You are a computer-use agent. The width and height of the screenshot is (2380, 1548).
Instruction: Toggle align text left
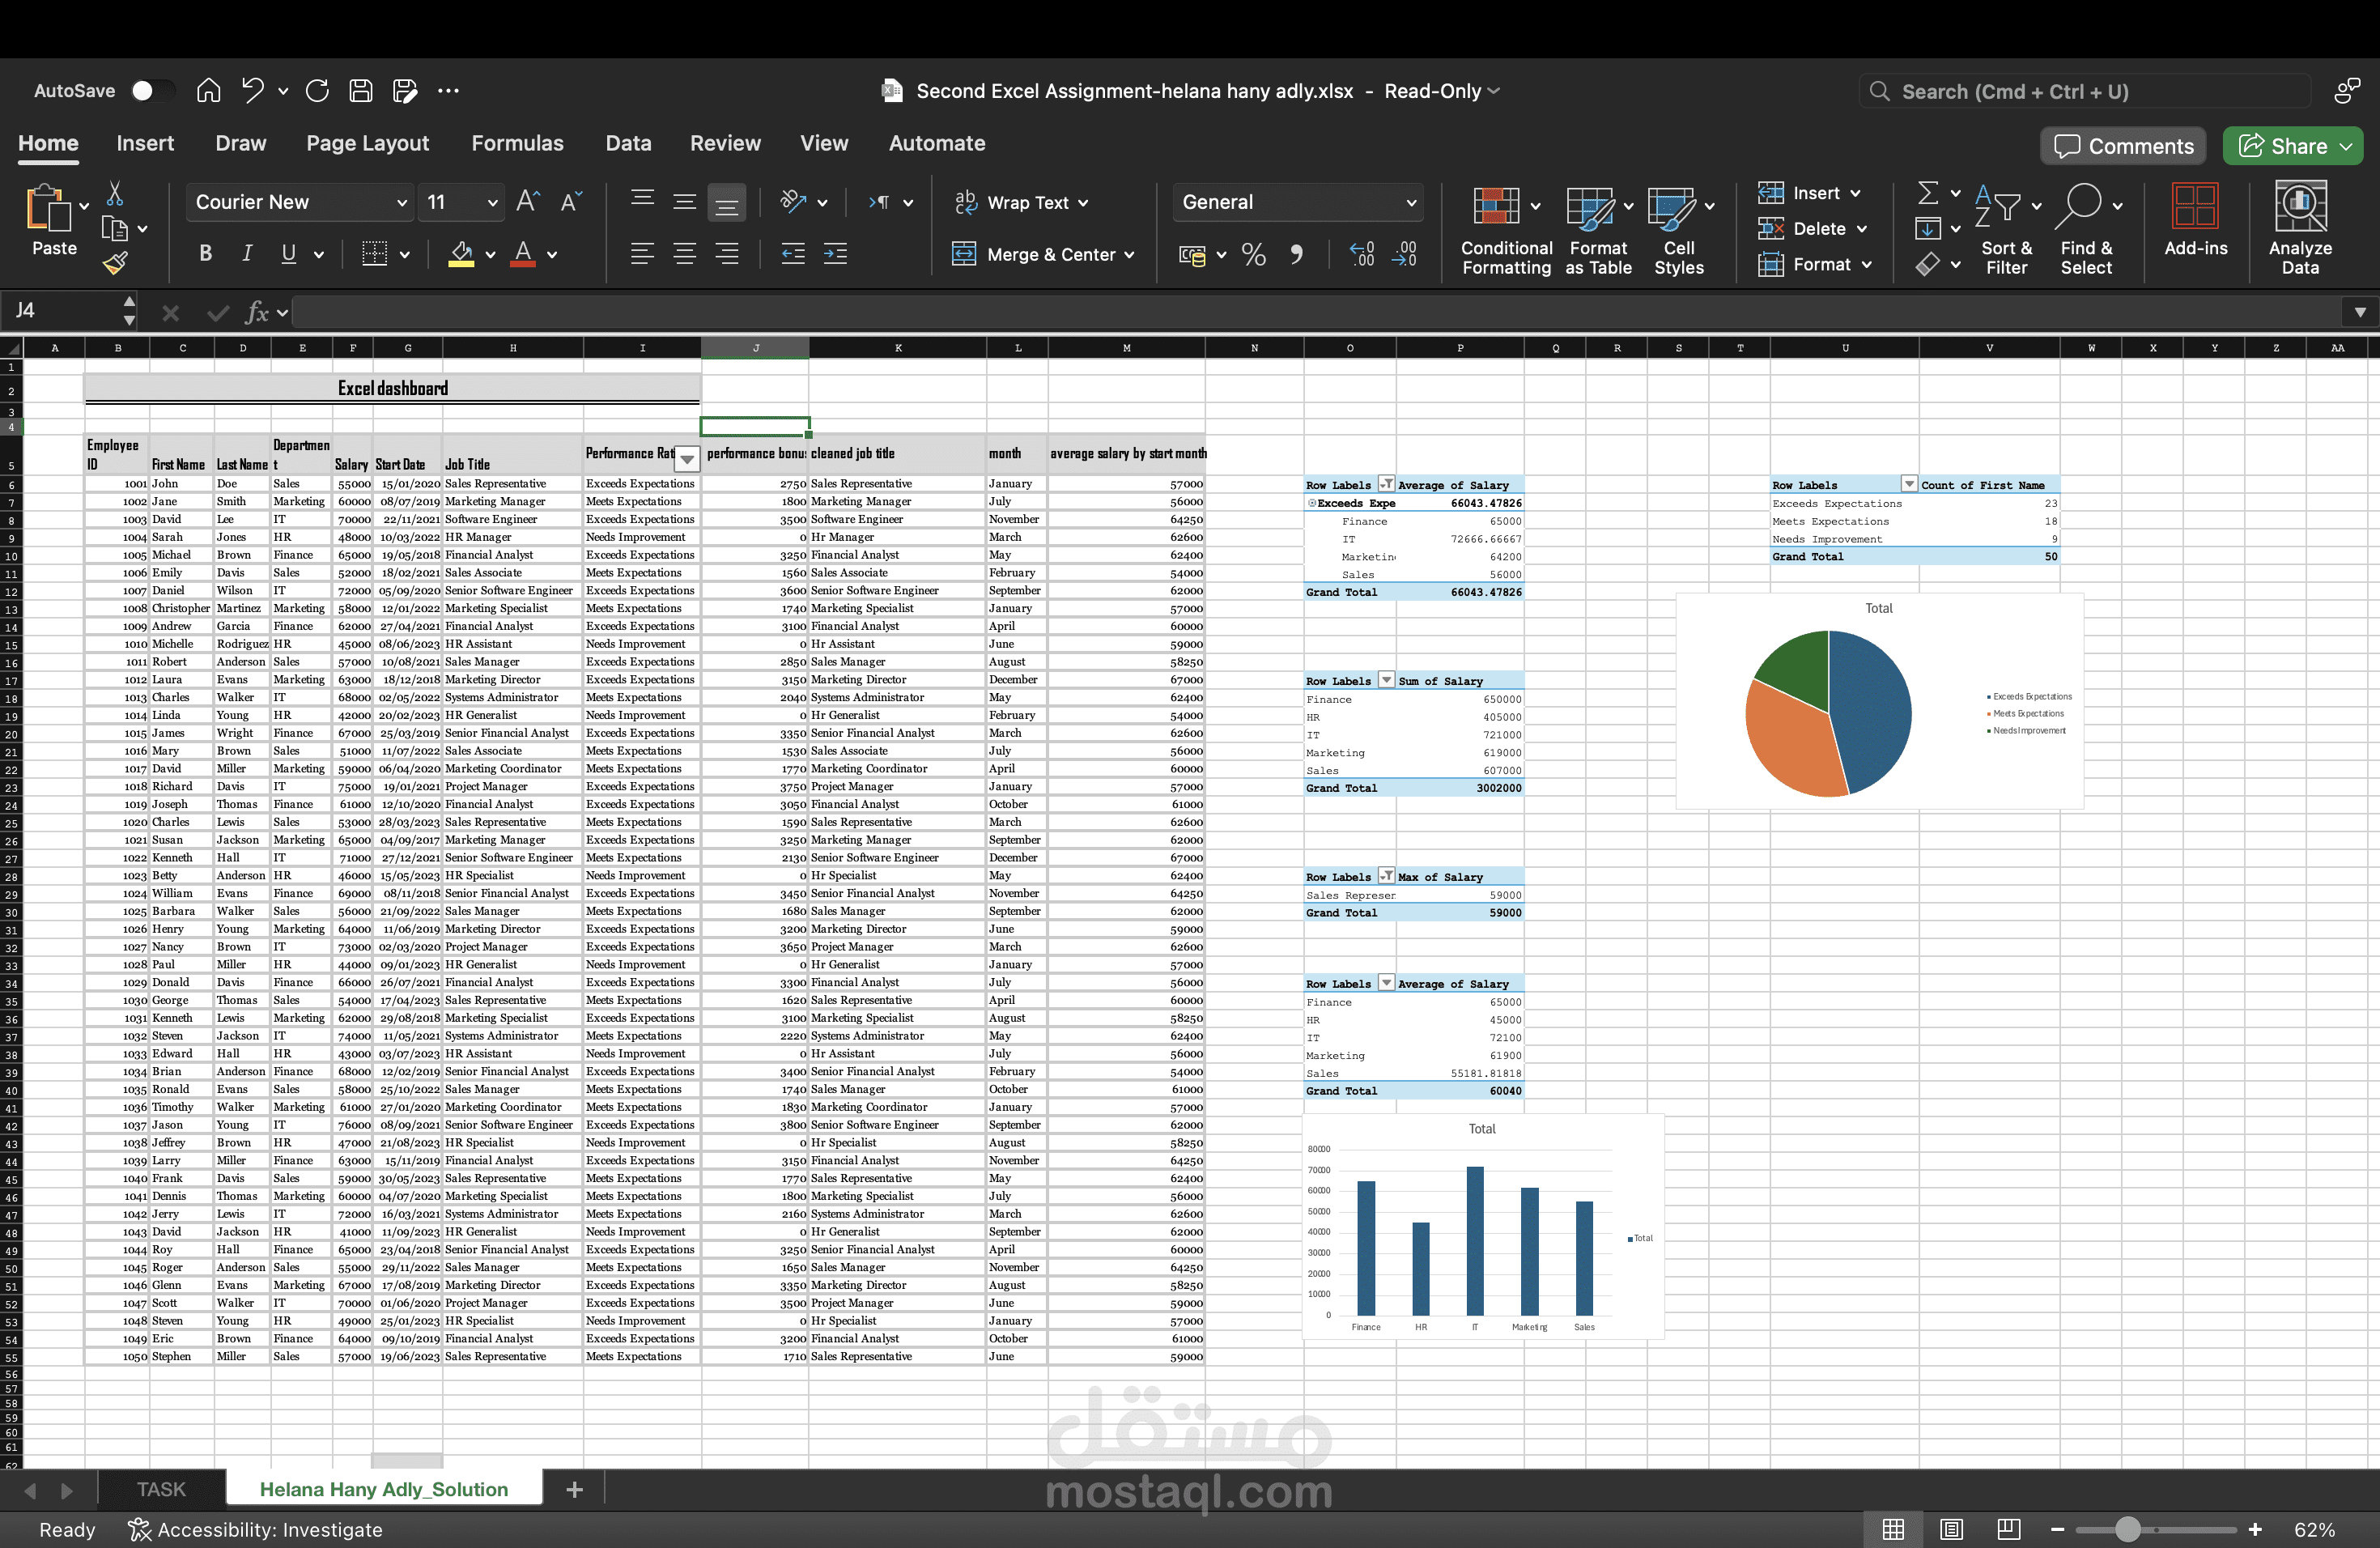pos(642,254)
